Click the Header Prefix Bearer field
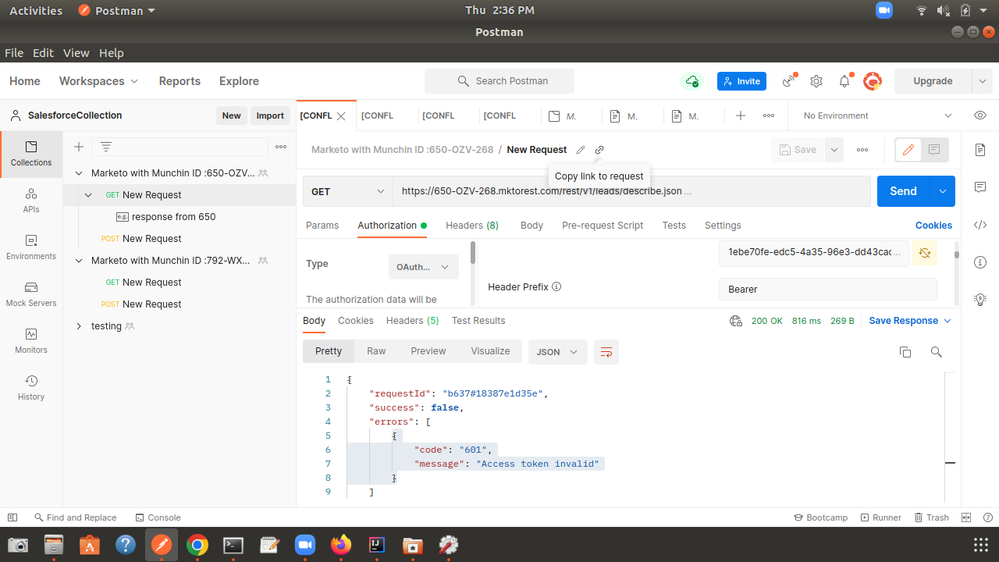The width and height of the screenshot is (999, 562). pos(828,289)
